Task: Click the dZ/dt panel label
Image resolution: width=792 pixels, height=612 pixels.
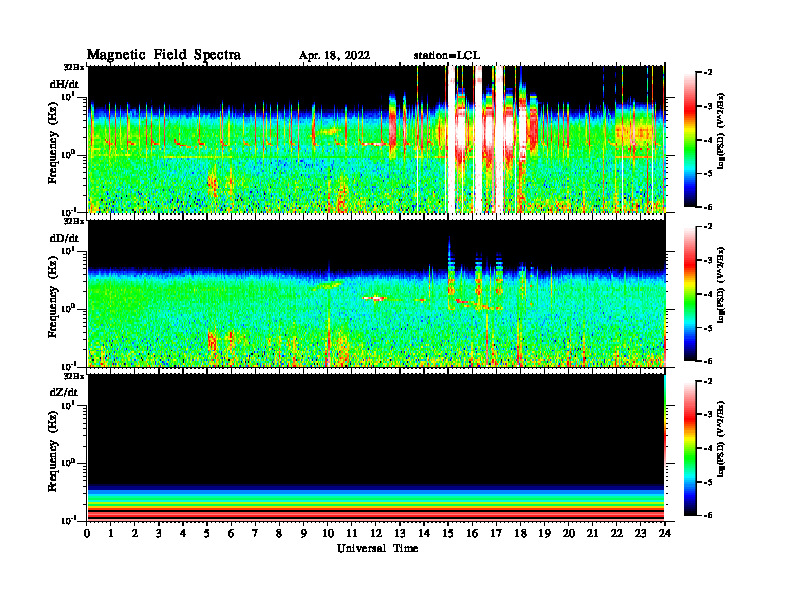Action: click(64, 392)
